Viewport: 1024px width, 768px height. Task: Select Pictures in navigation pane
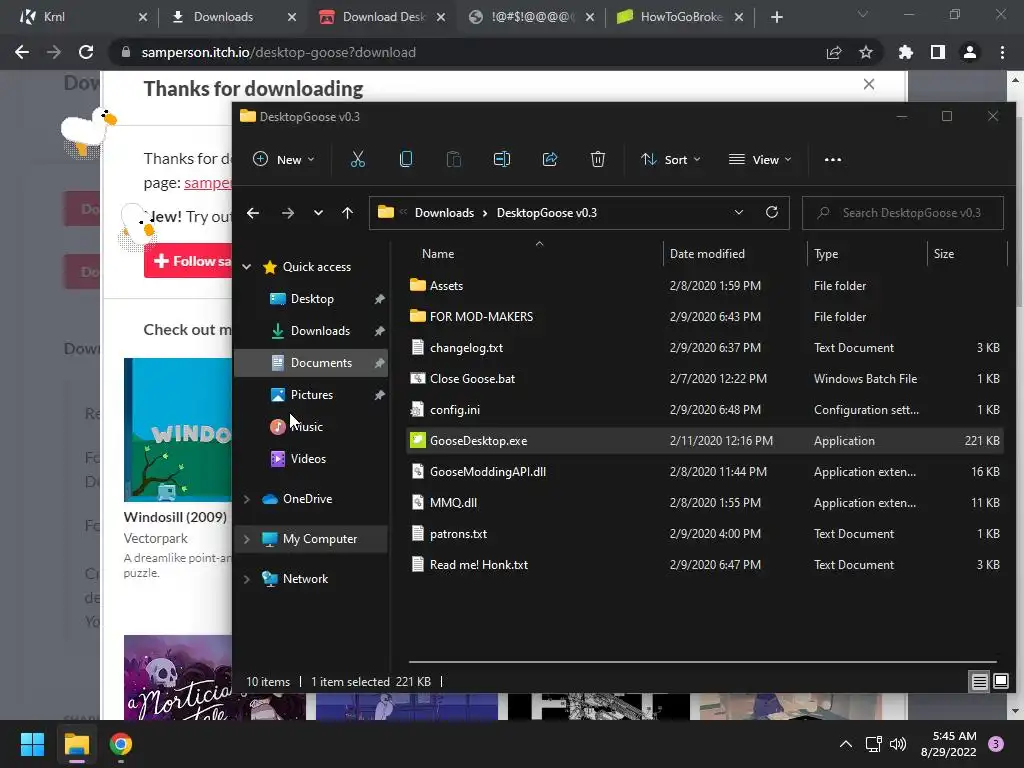(x=312, y=394)
